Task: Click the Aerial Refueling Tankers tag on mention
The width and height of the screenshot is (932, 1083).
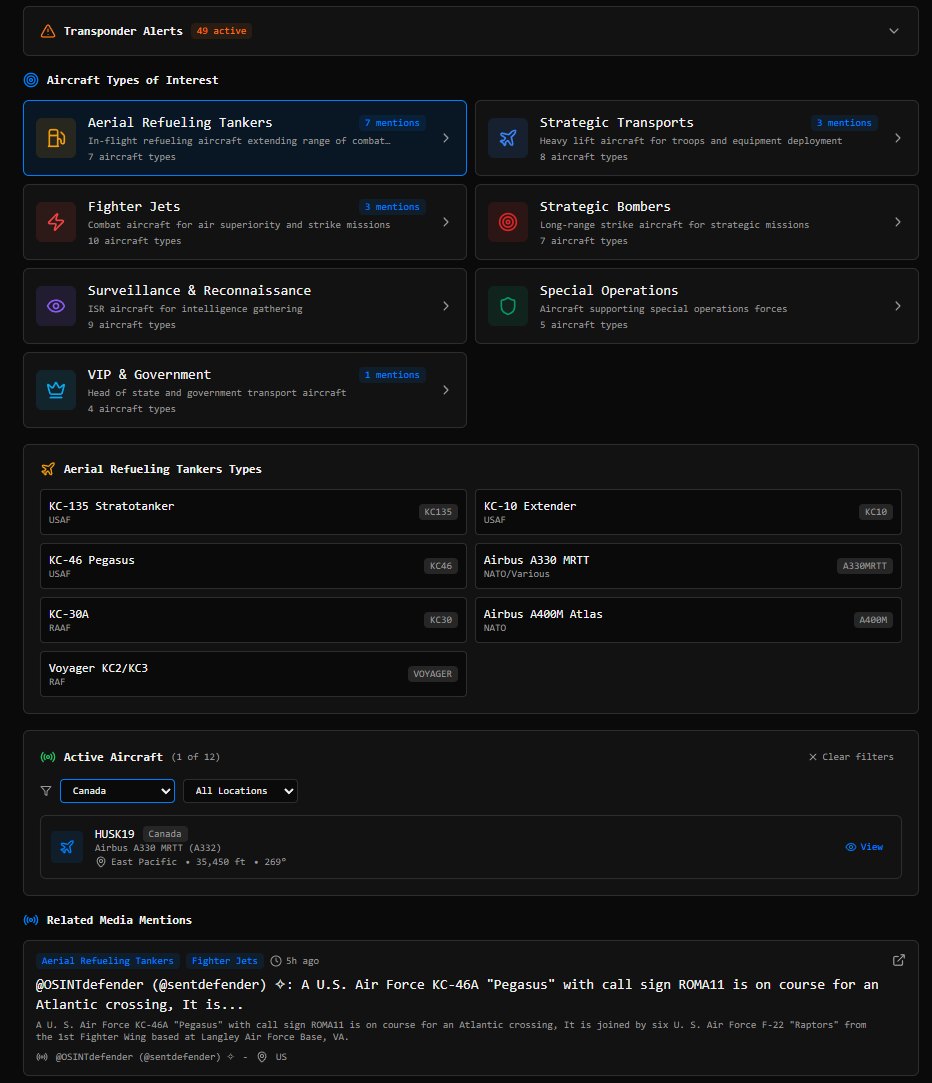Action: (x=108, y=961)
